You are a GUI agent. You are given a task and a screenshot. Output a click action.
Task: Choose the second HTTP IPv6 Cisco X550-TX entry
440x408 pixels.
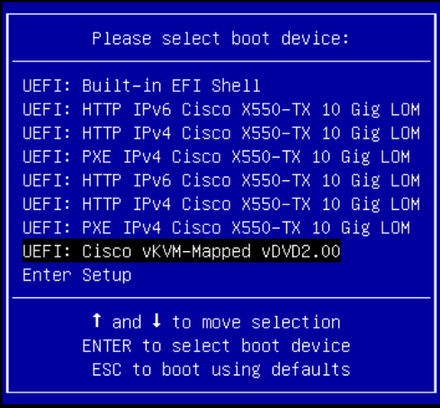pyautogui.click(x=221, y=181)
